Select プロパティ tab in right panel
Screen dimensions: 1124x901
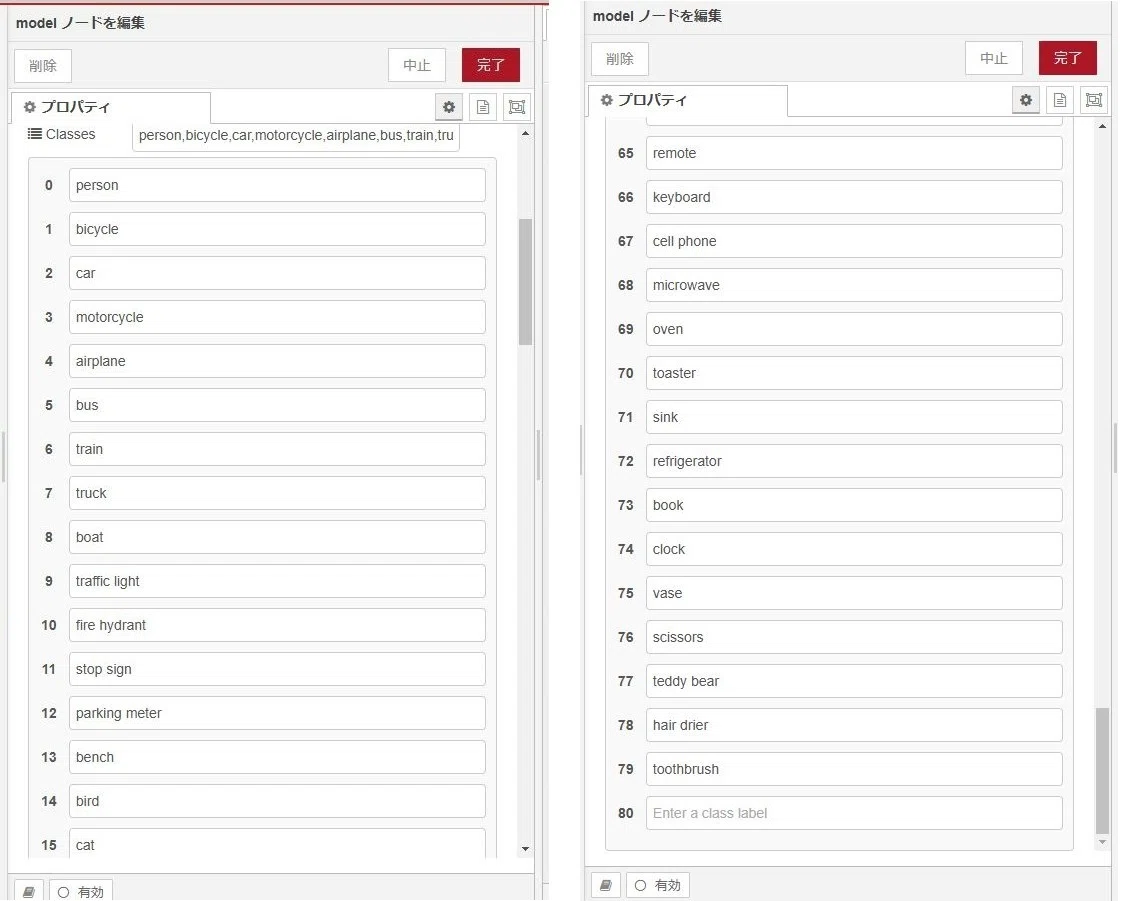(688, 100)
